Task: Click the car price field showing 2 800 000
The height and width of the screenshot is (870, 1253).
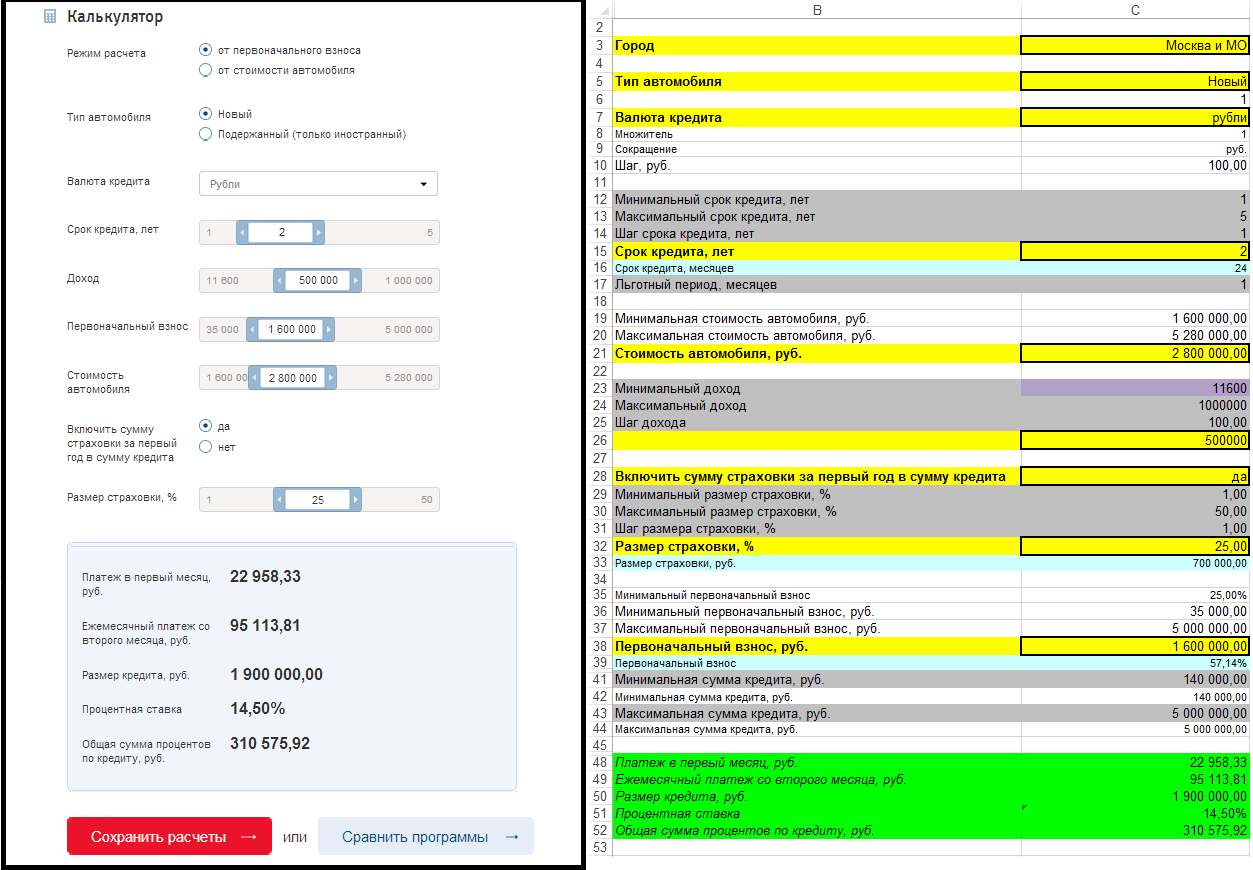Action: 293,378
